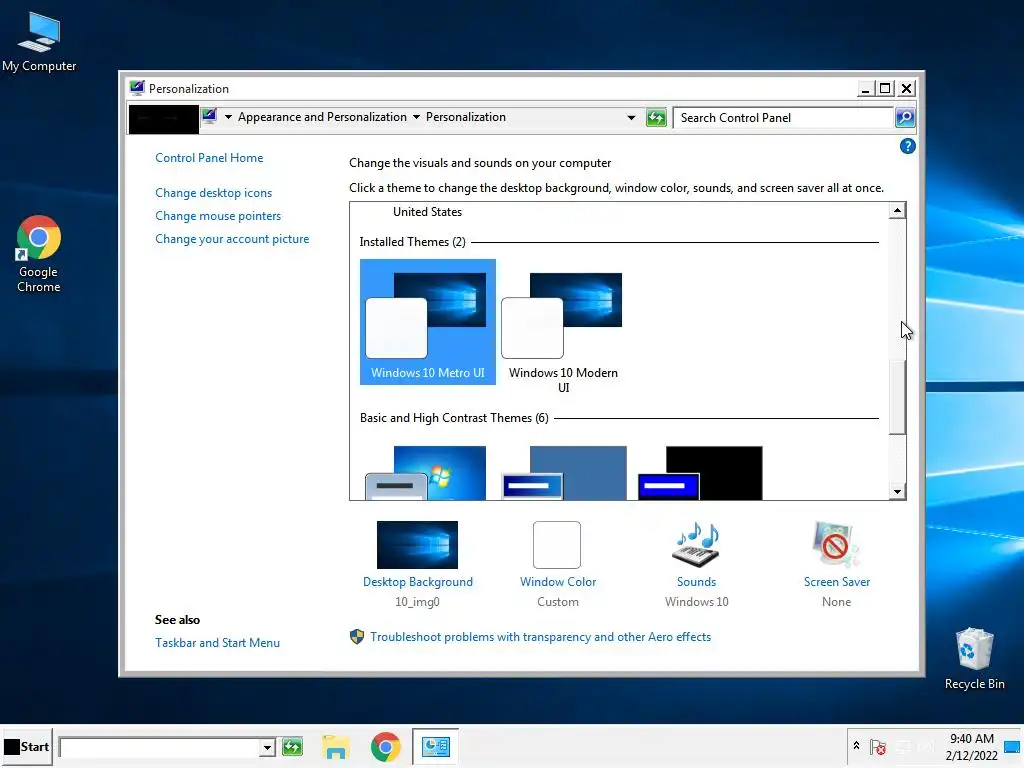This screenshot has width=1024, height=768.
Task: Click the Personalization breadcrumb item
Action: click(x=466, y=117)
